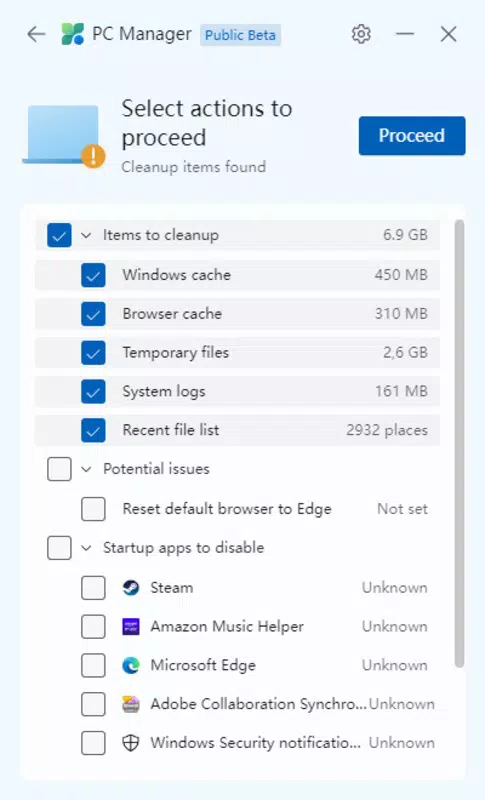The width and height of the screenshot is (485, 800).
Task: Click the Amazon Music Helper label
Action: (227, 627)
